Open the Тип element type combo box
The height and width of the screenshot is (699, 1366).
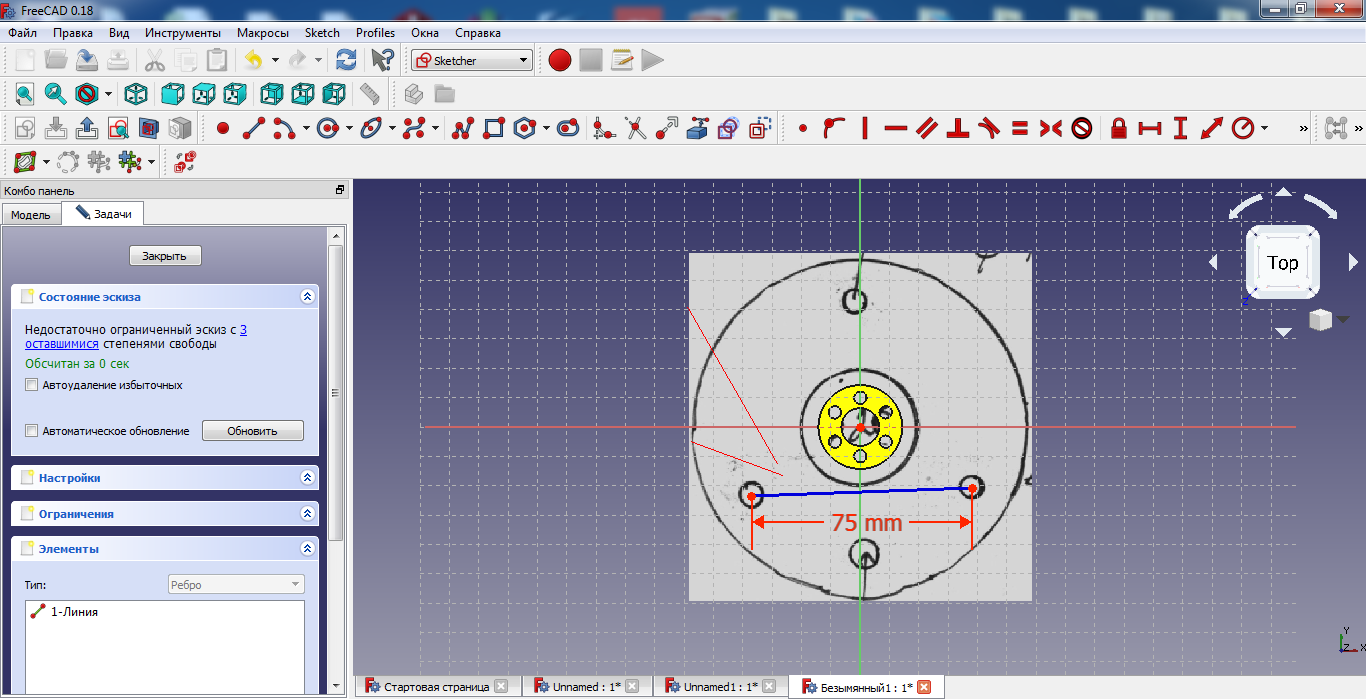click(x=236, y=585)
